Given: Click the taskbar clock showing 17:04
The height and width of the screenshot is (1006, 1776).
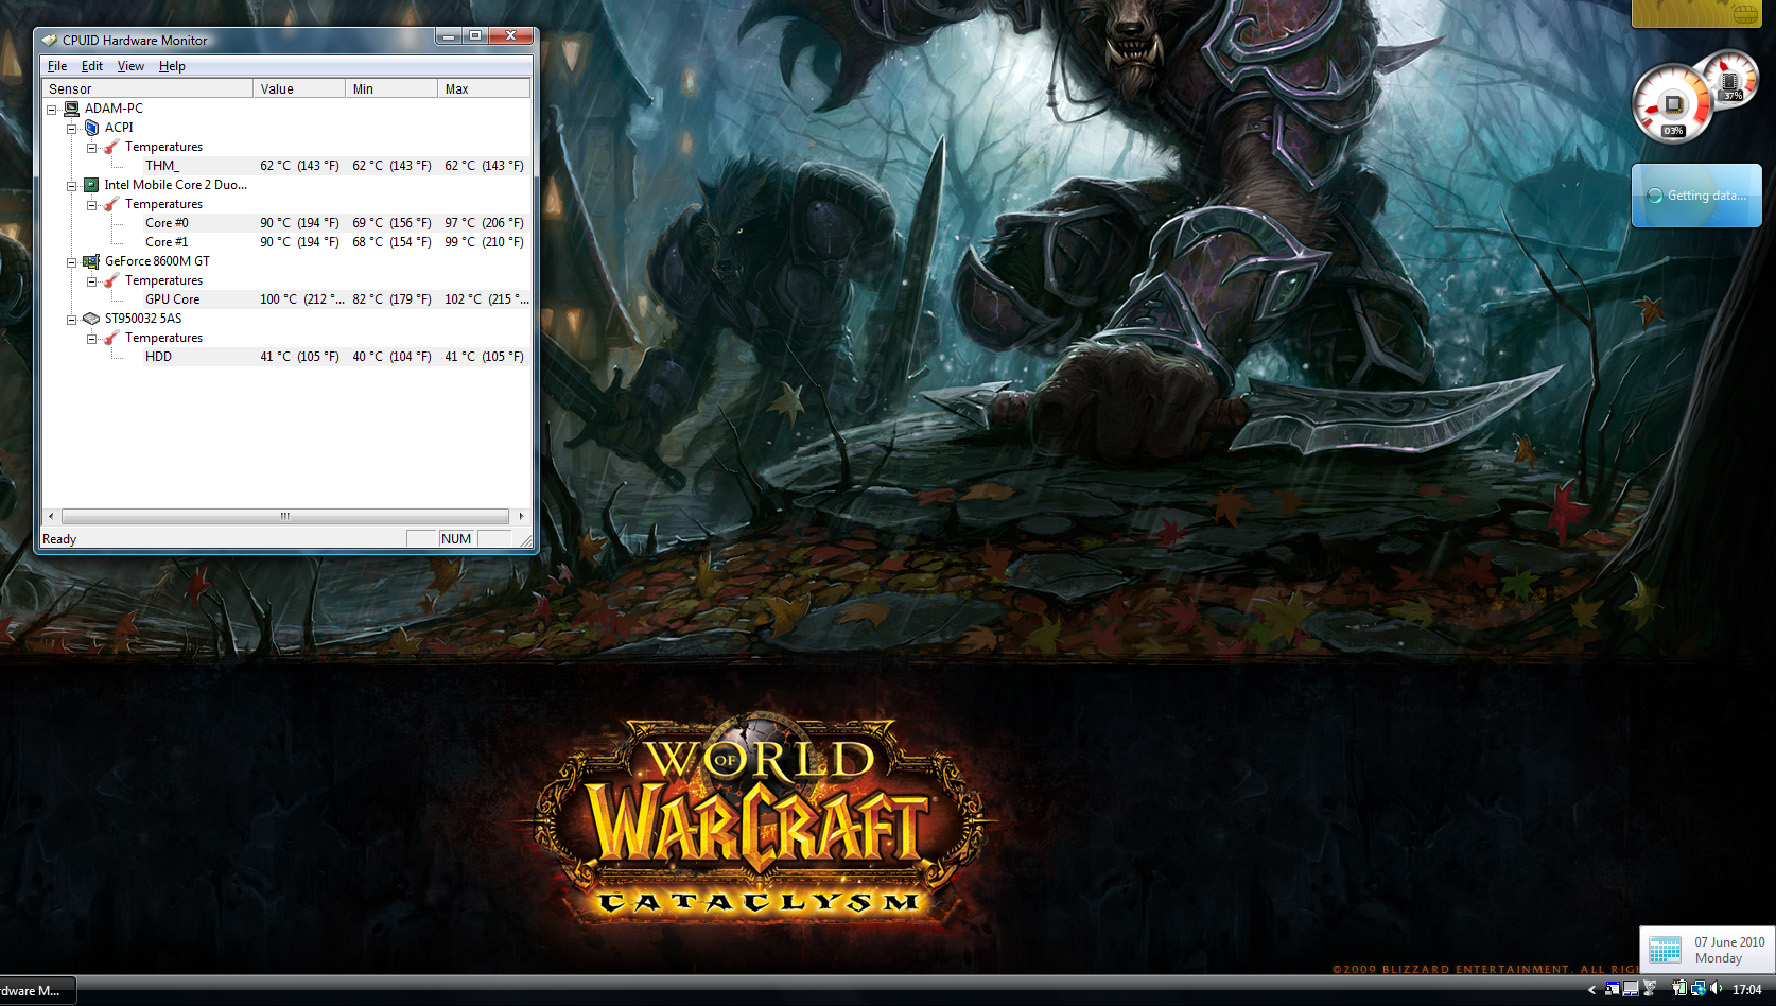Looking at the screenshot, I should (1747, 989).
